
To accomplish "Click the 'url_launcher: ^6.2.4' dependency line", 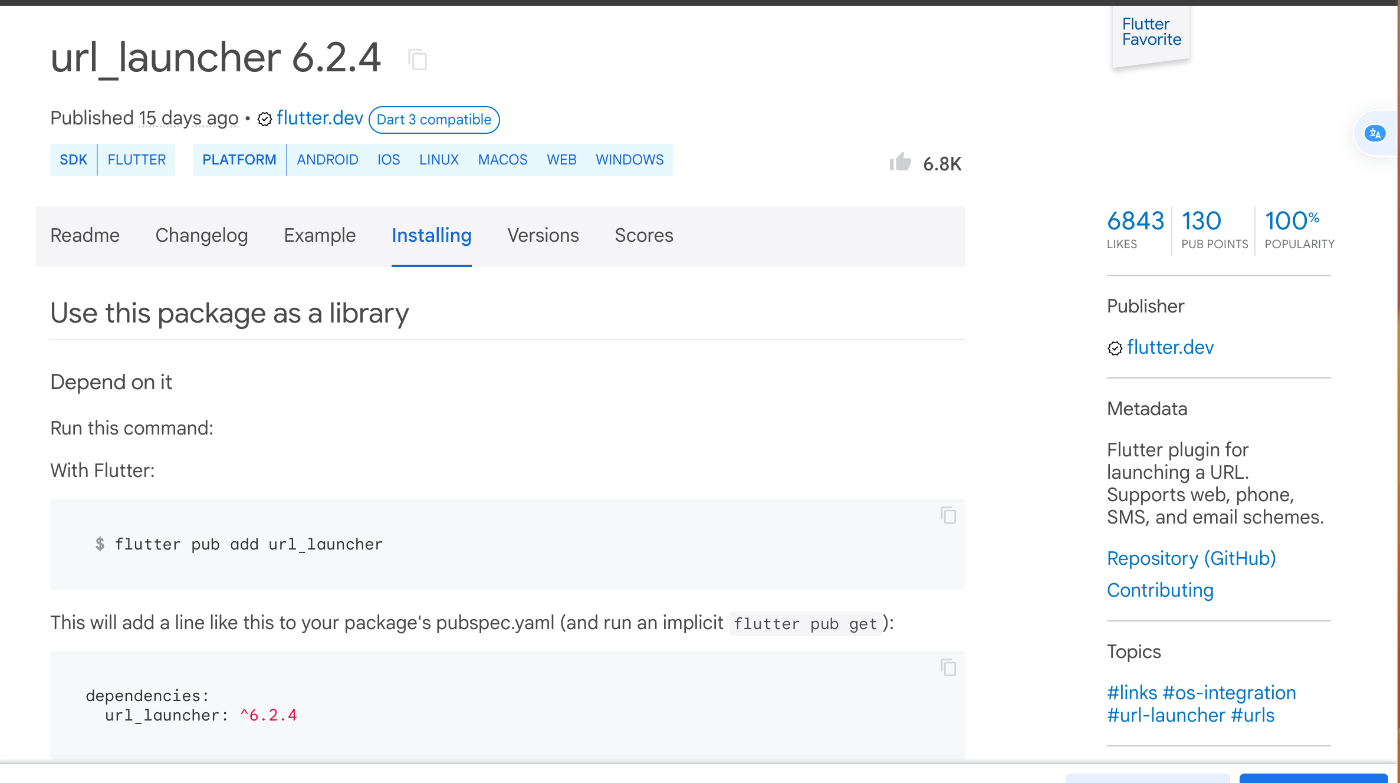I will tap(201, 716).
